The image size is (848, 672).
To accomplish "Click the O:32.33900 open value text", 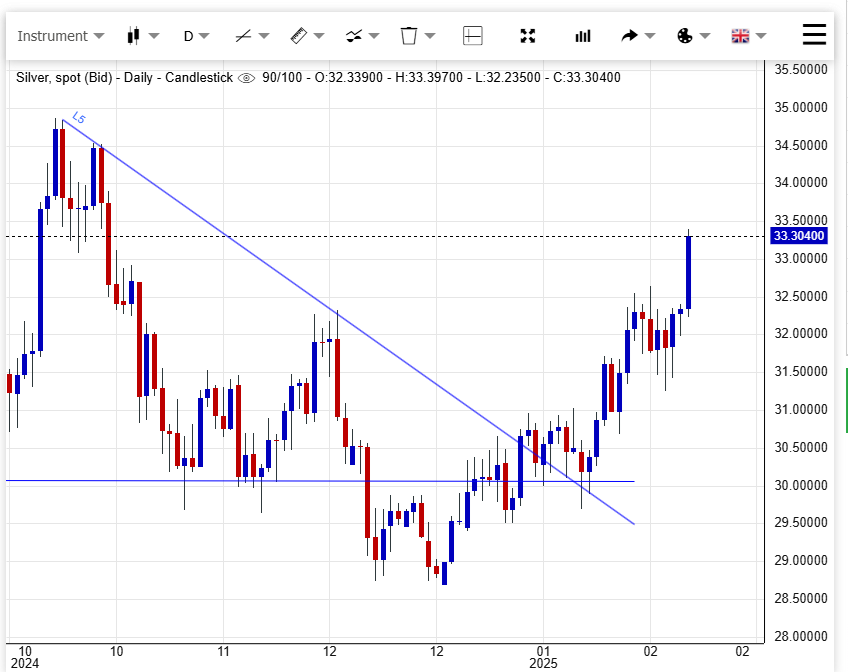I will tap(349, 78).
